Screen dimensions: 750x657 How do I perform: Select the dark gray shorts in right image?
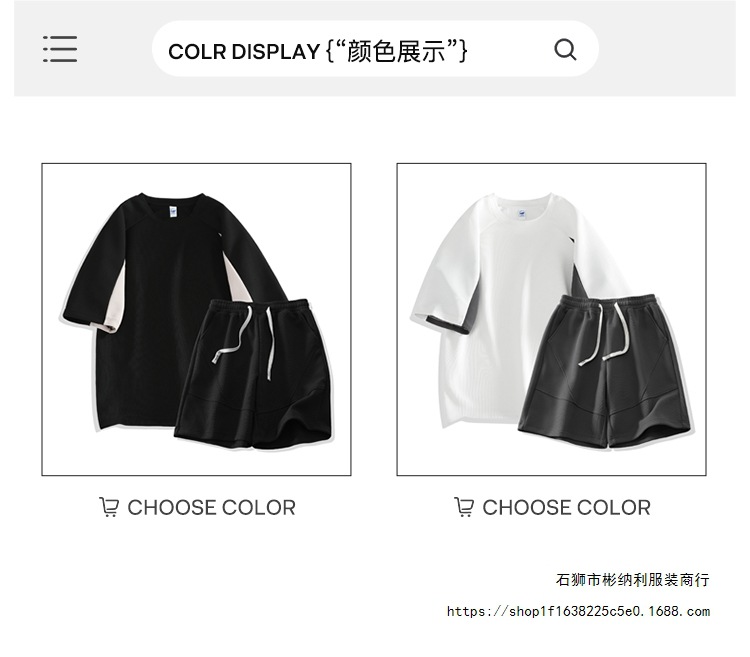605,371
